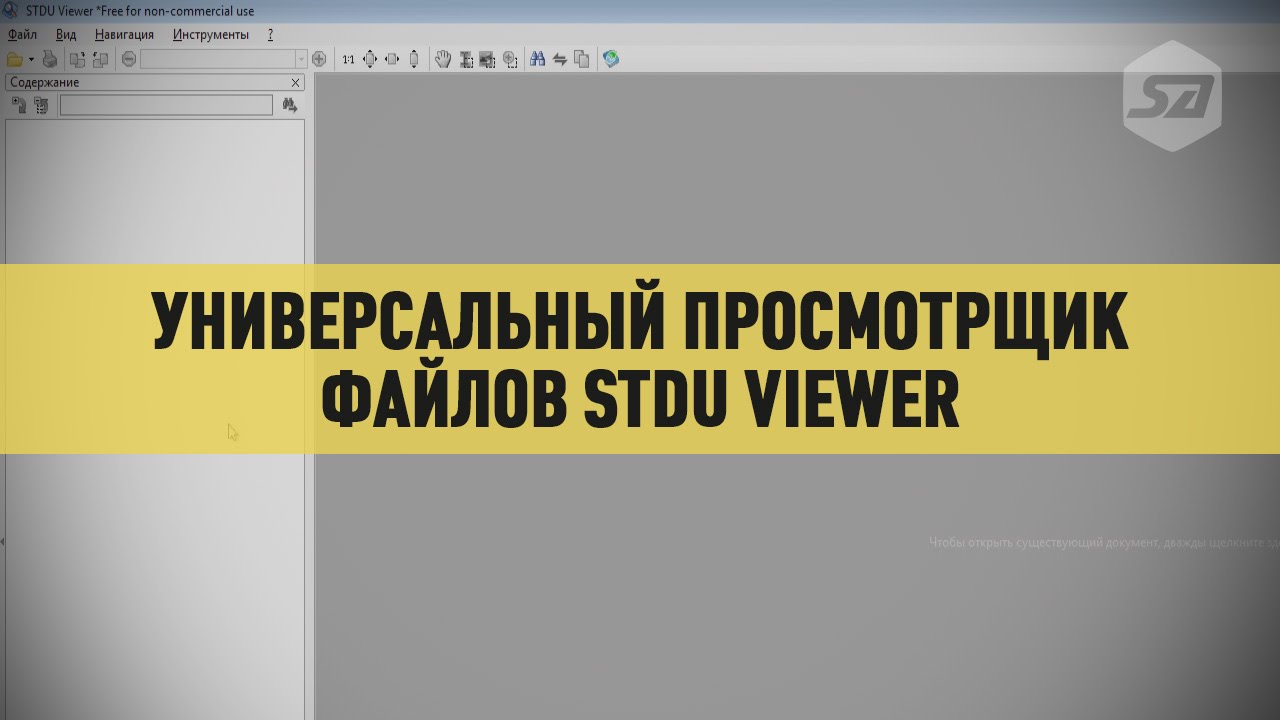The image size is (1280, 720).
Task: Click the globe icon in the toolbar
Action: click(611, 60)
